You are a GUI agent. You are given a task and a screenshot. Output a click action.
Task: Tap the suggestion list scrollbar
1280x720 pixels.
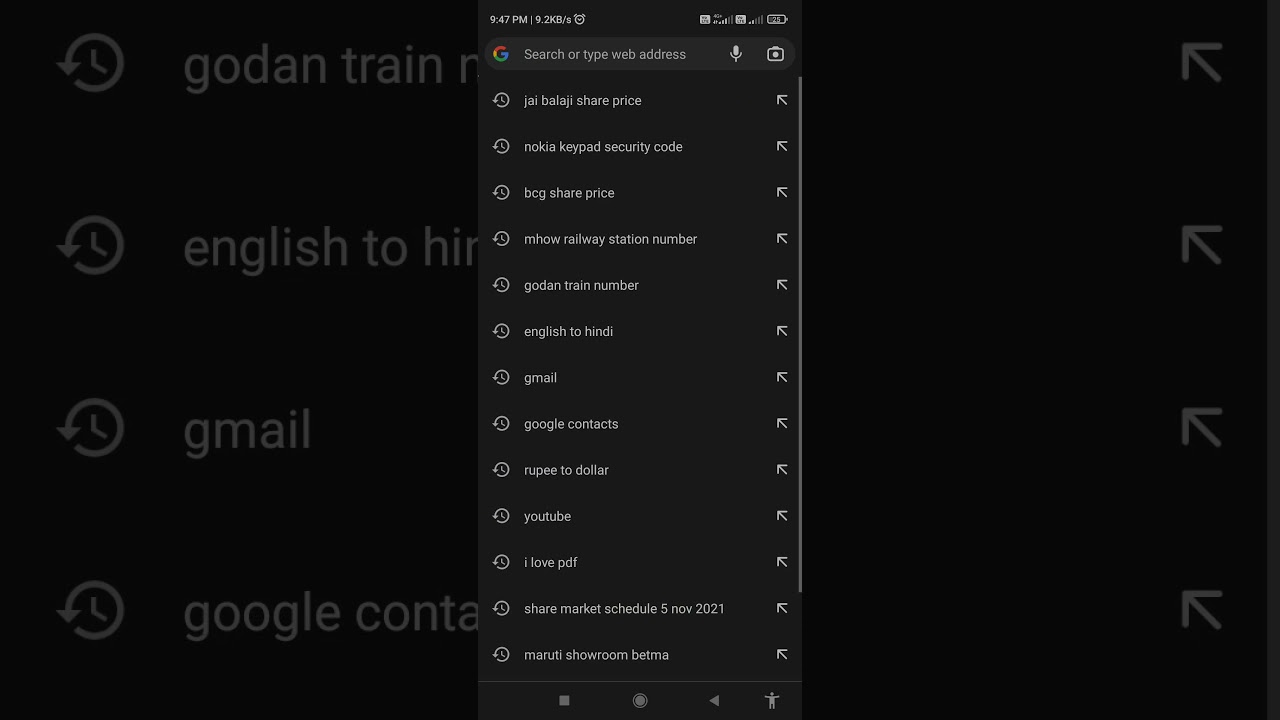(799, 335)
